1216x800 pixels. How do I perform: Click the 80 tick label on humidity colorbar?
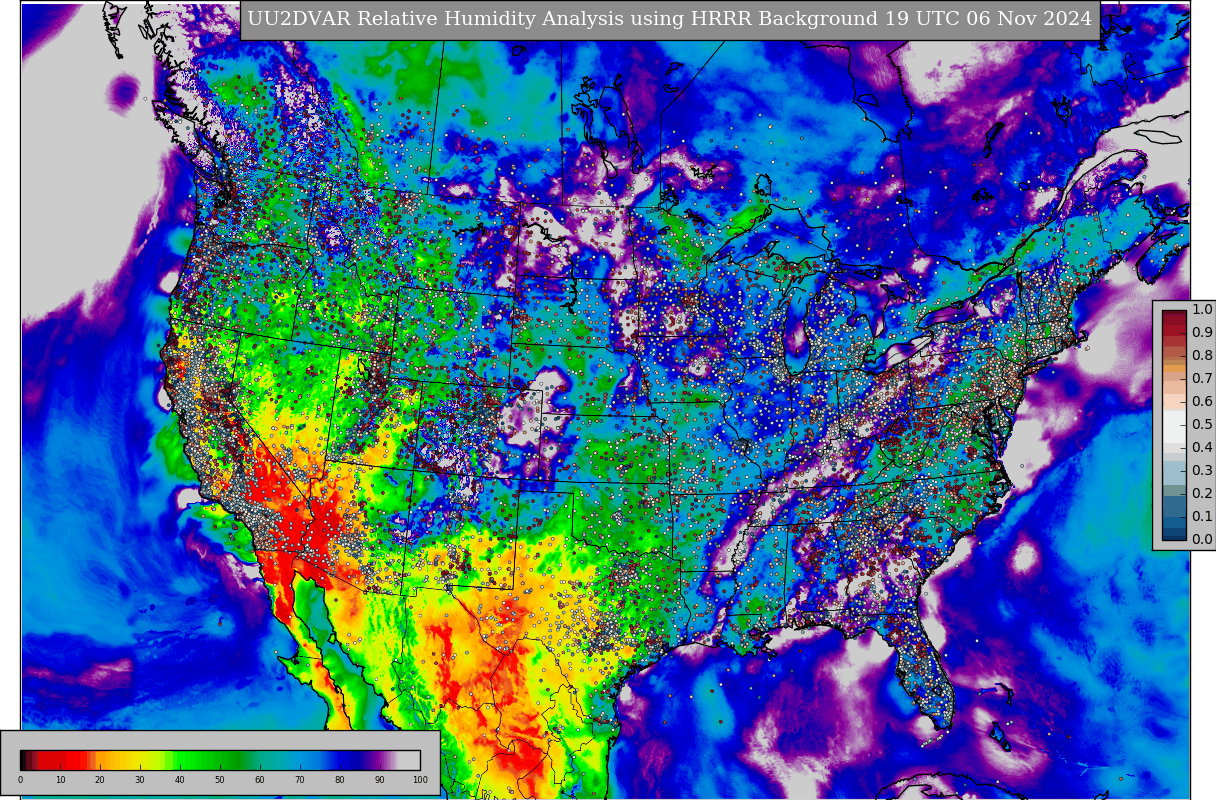click(340, 780)
